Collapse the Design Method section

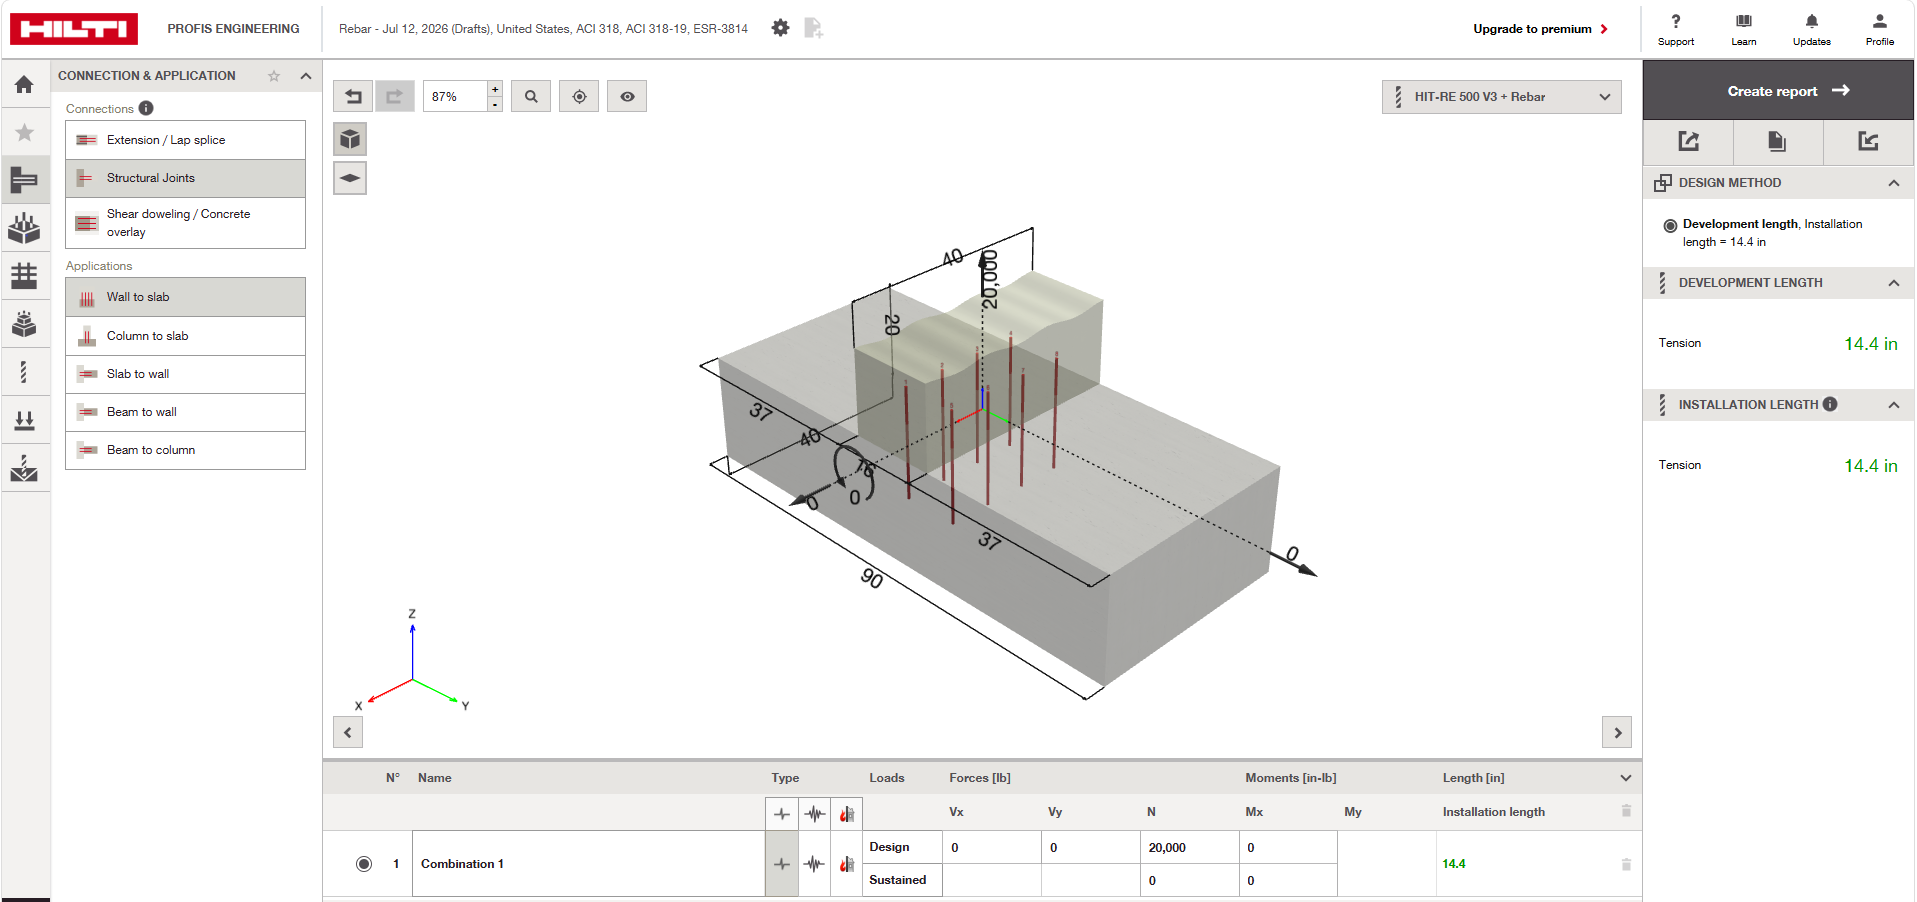tap(1894, 183)
